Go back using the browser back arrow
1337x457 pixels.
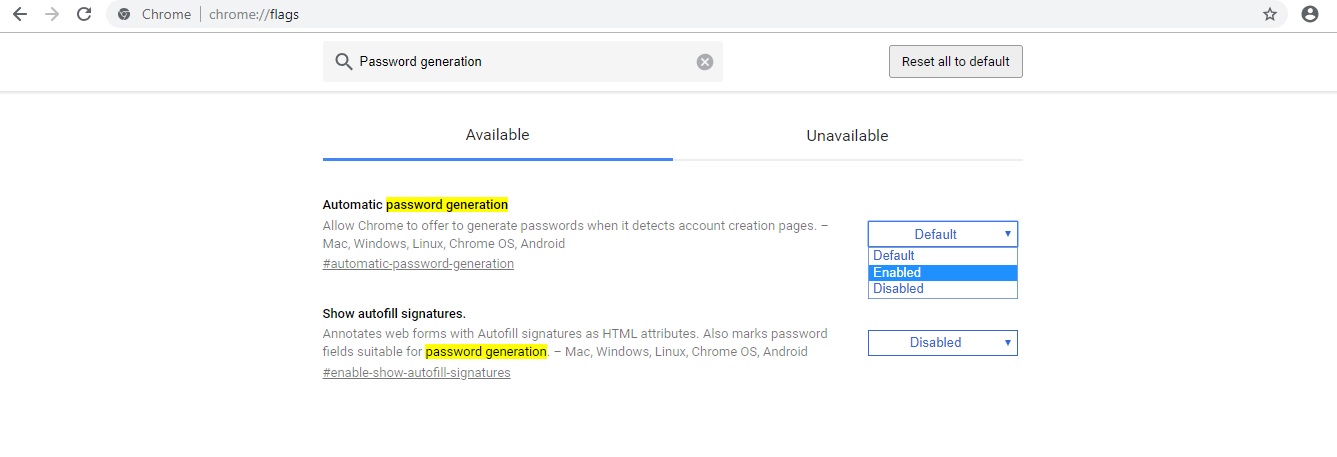click(19, 14)
